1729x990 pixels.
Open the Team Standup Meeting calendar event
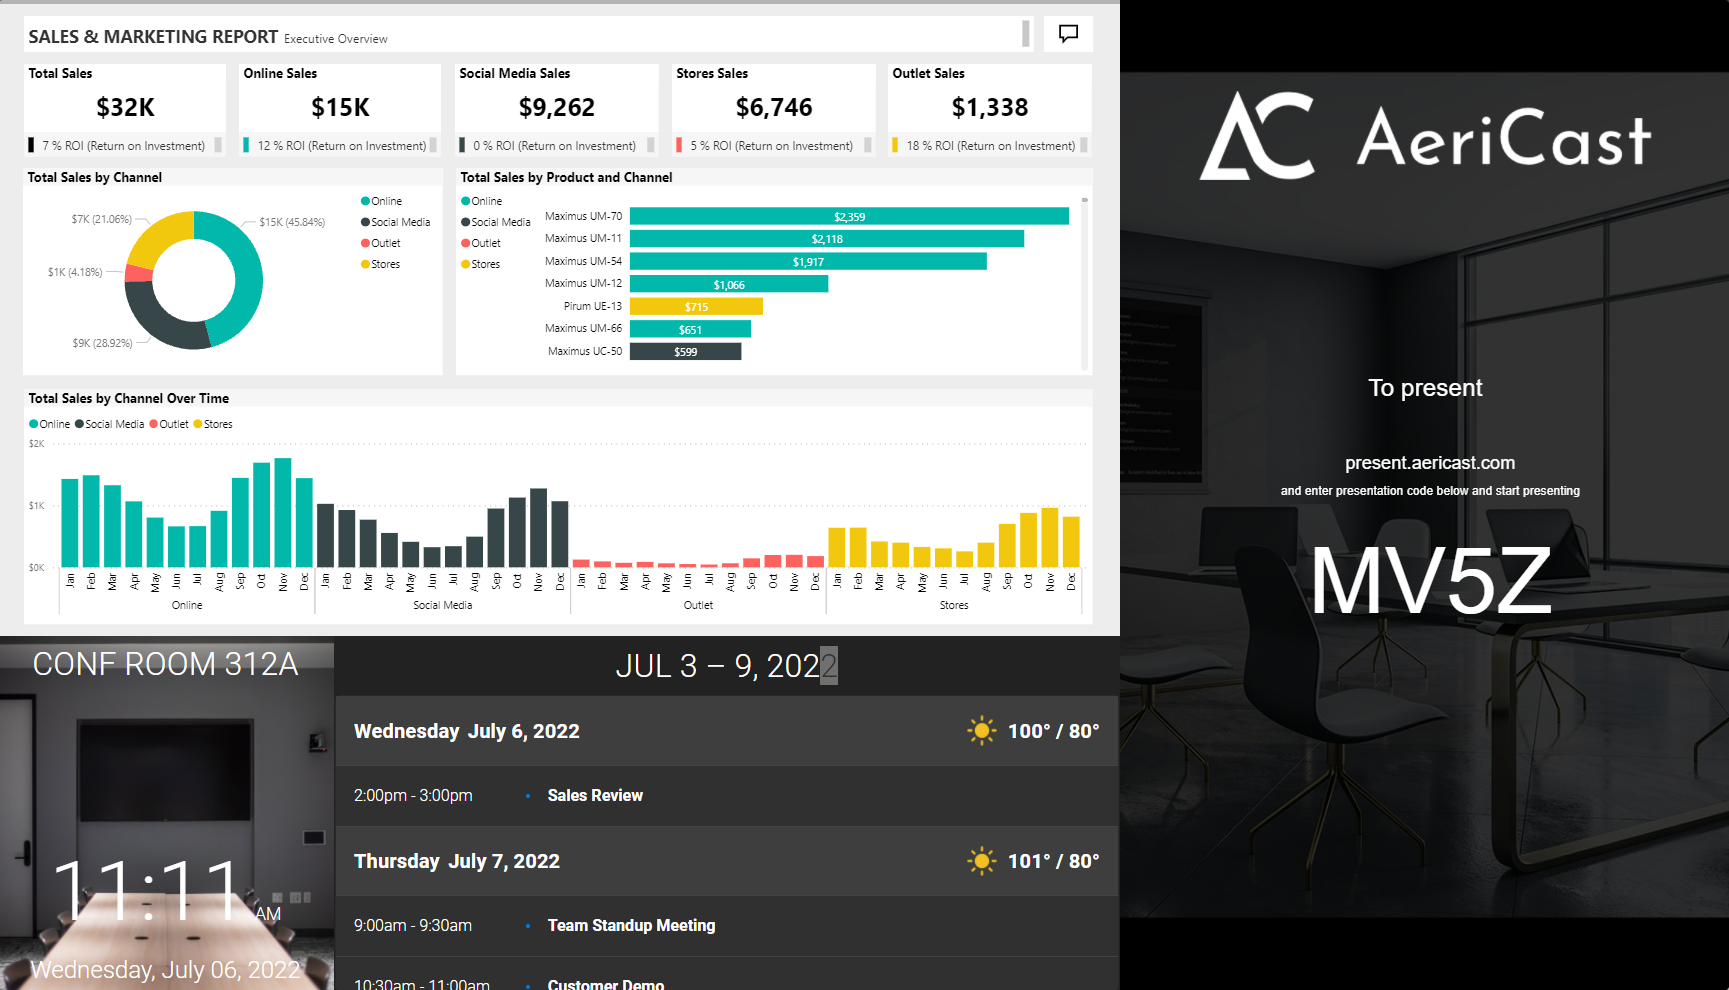[631, 925]
